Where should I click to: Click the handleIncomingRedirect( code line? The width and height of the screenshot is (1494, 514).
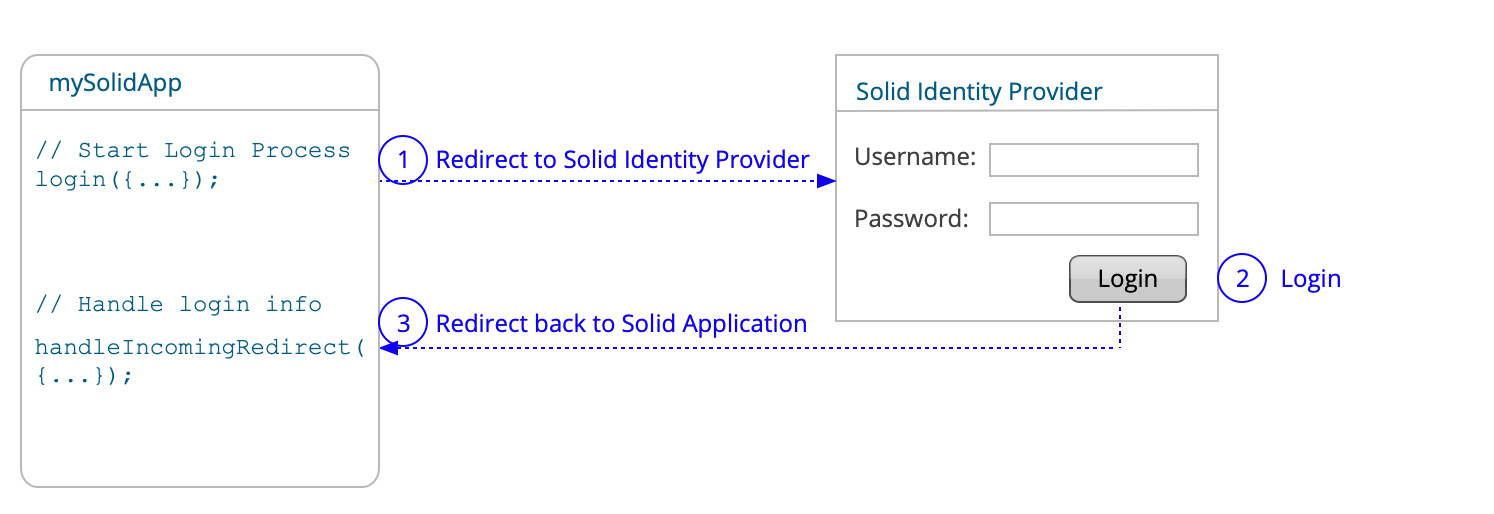(200, 348)
